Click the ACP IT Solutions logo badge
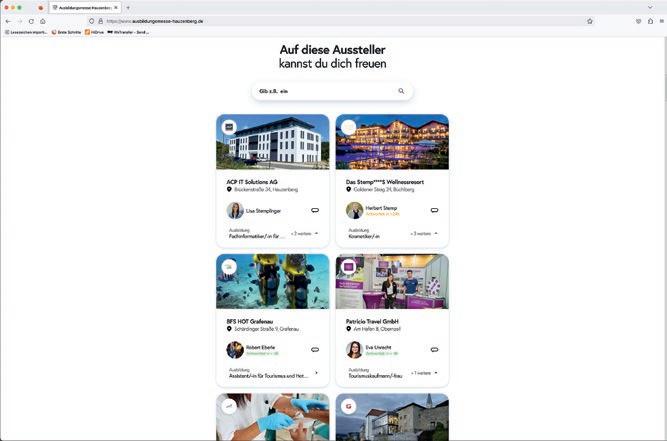667x441 pixels. 229,127
